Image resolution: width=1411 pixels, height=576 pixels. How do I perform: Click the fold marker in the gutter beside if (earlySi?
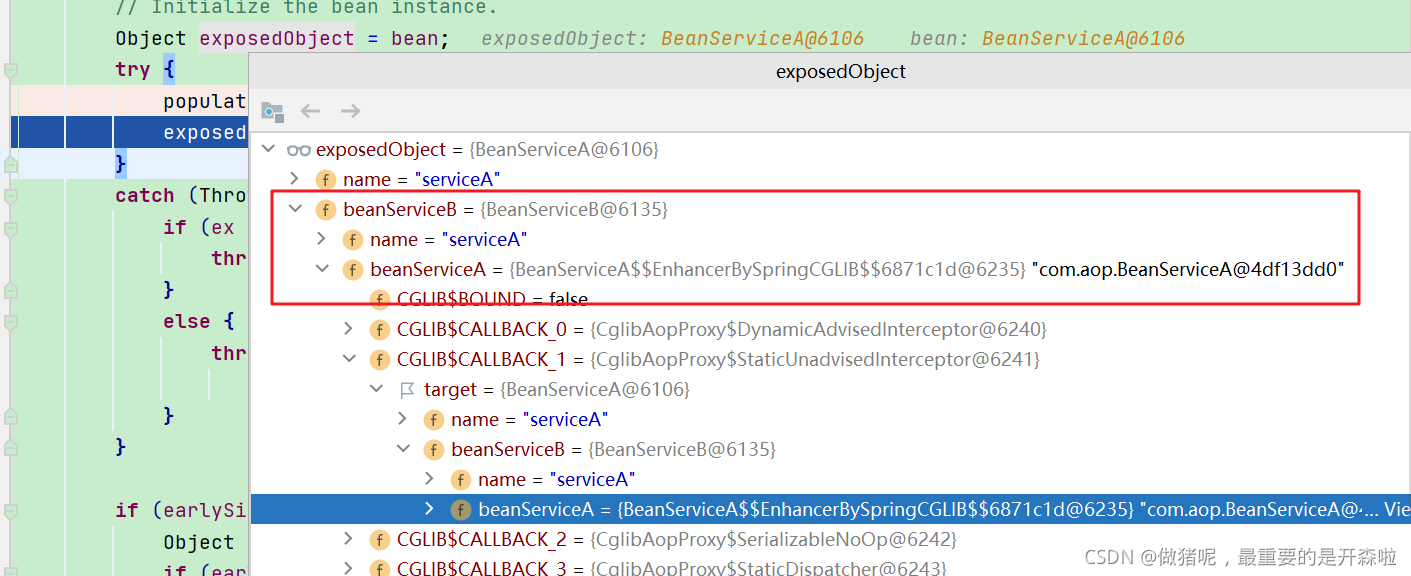click(x=11, y=510)
